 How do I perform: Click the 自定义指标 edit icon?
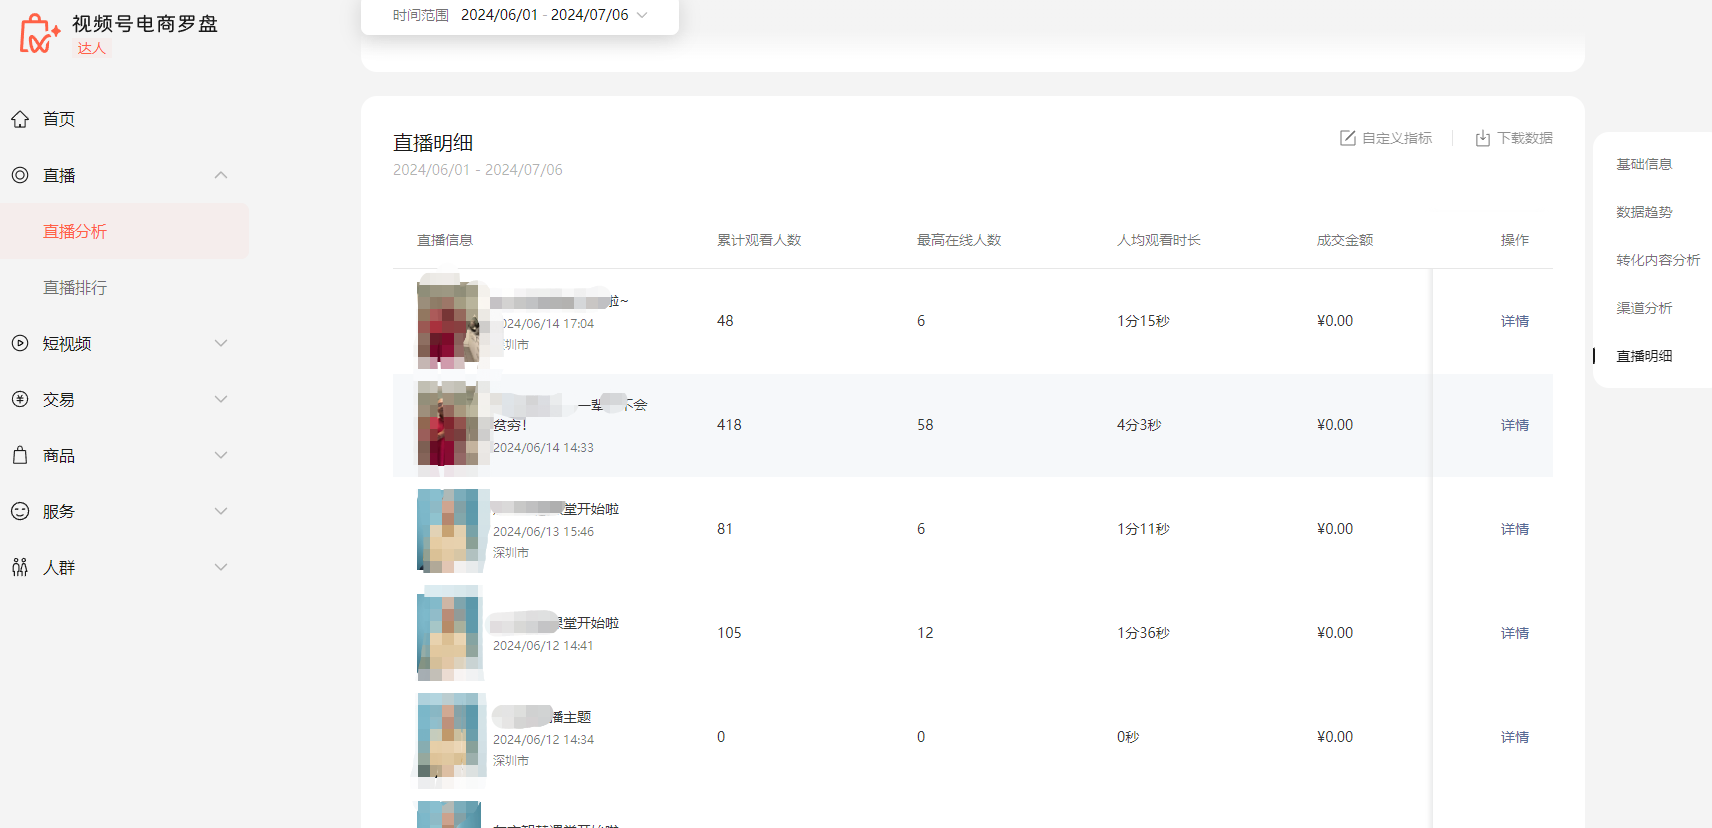click(1348, 138)
